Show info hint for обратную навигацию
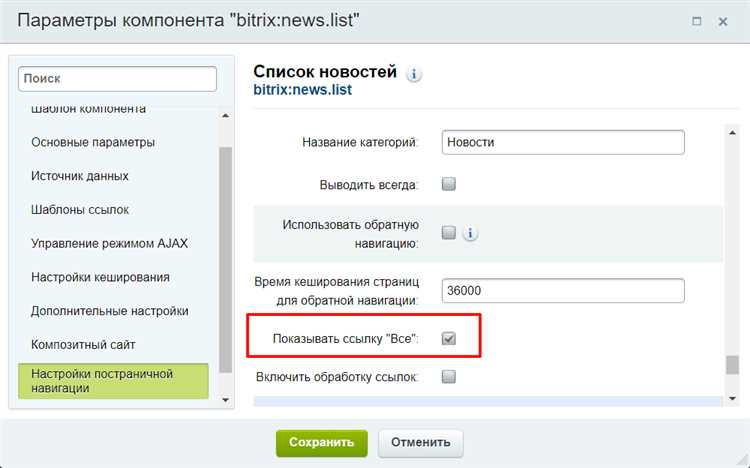This screenshot has height=468, width=750. (470, 234)
